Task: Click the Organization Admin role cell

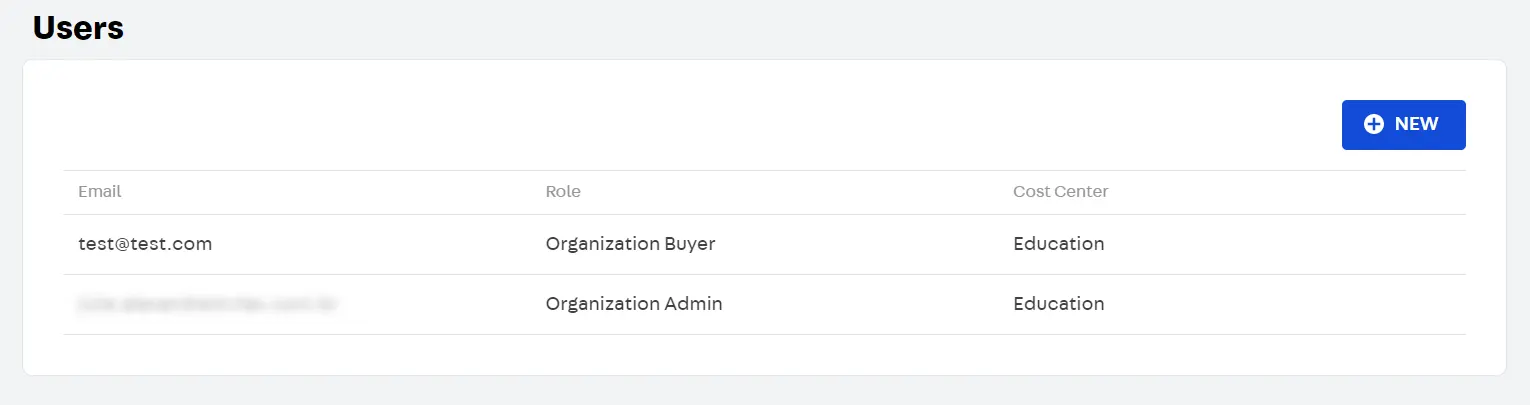Action: click(634, 304)
